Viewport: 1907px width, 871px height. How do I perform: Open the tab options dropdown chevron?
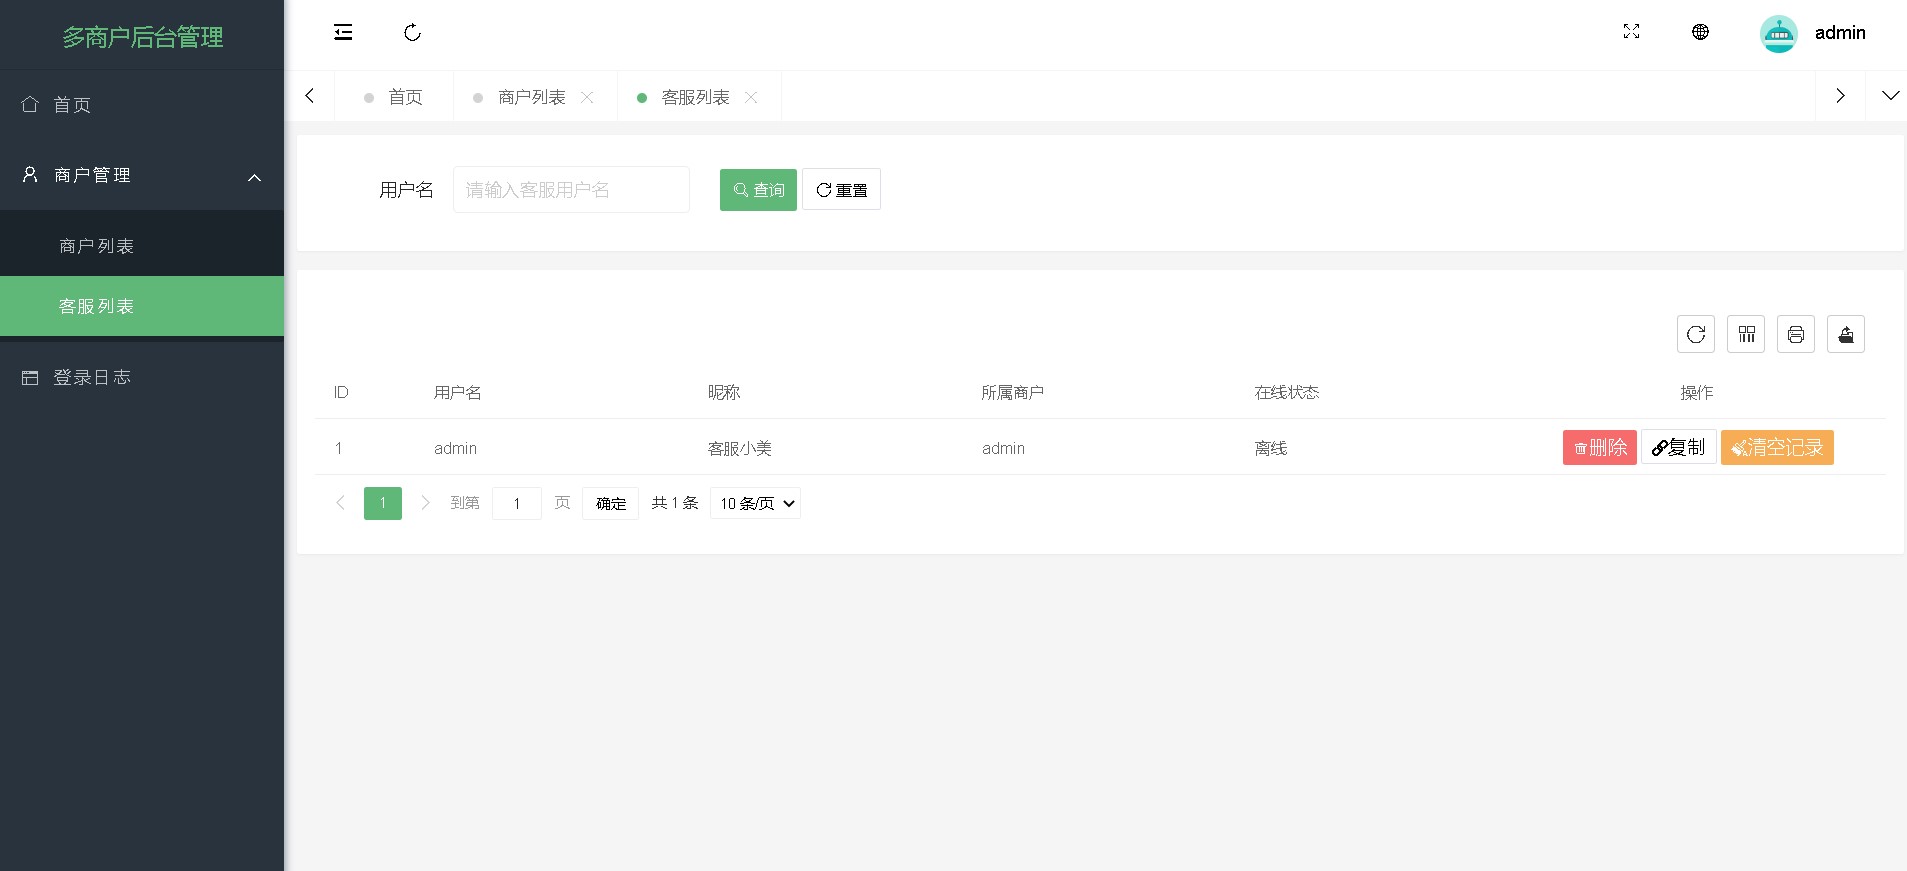(1890, 96)
